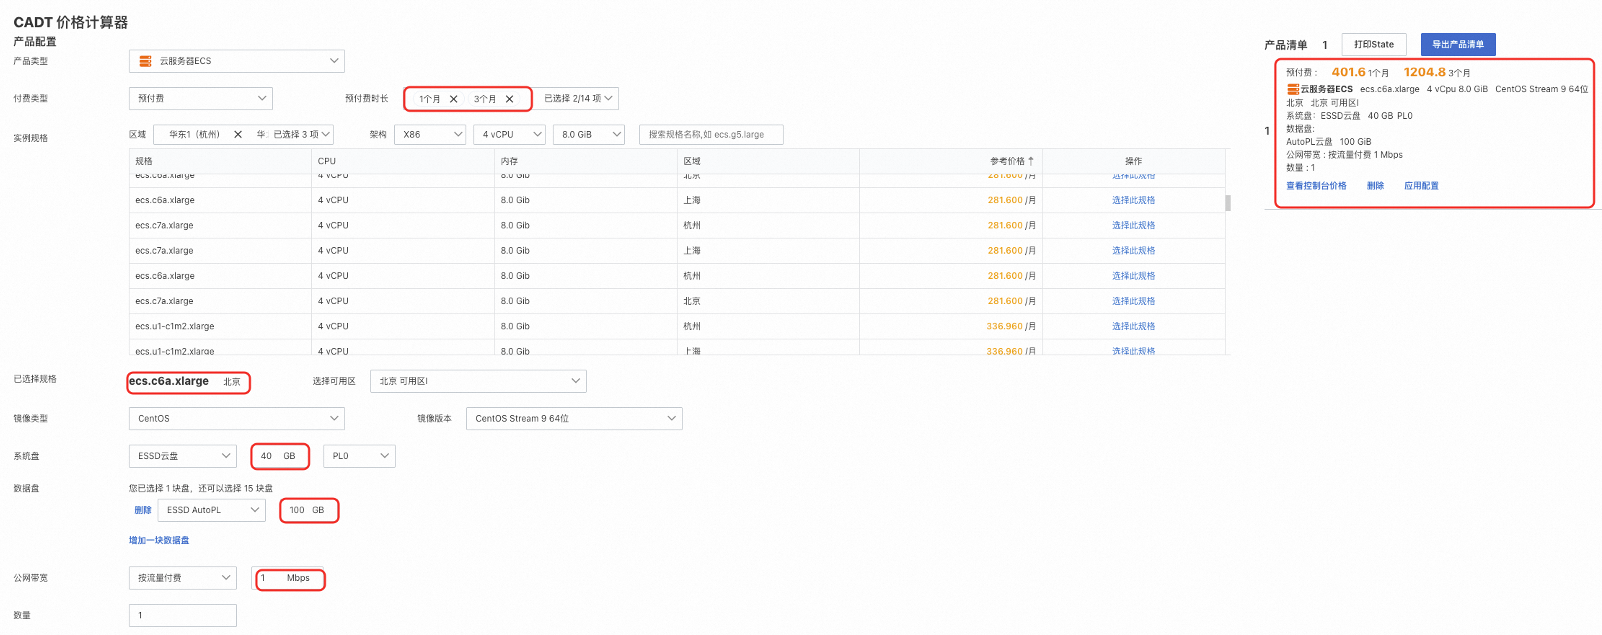Remove the 华东1（杭州） region tag

[x=238, y=134]
